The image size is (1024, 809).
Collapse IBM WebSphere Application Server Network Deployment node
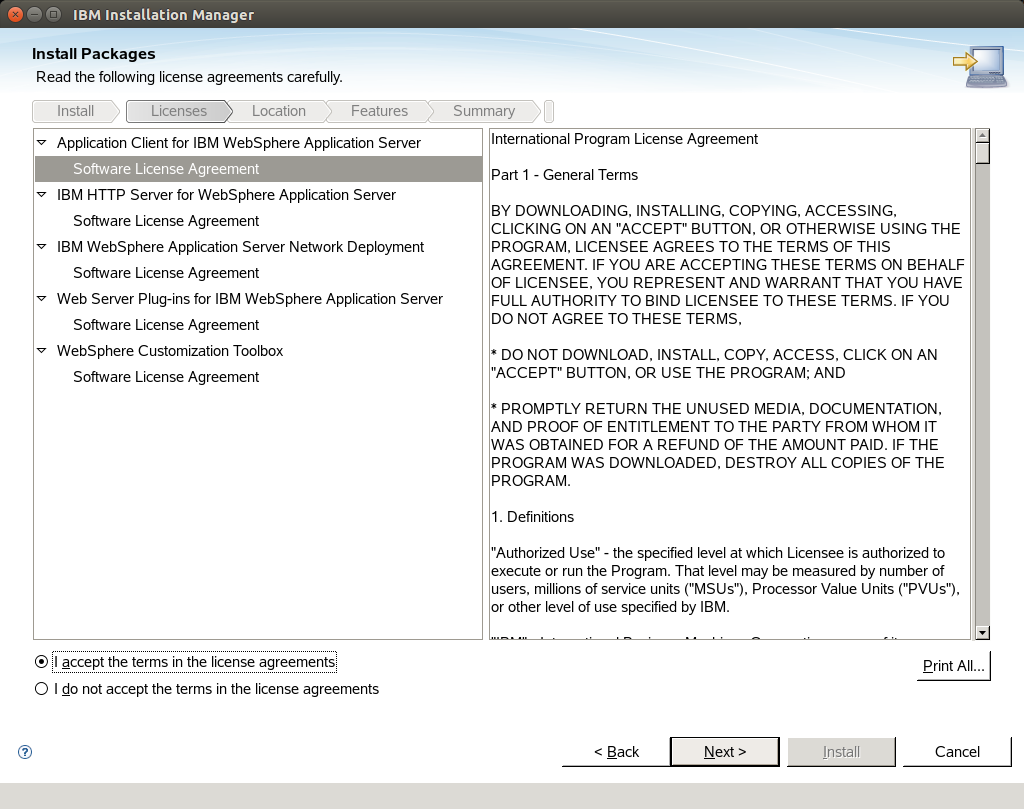pos(42,247)
